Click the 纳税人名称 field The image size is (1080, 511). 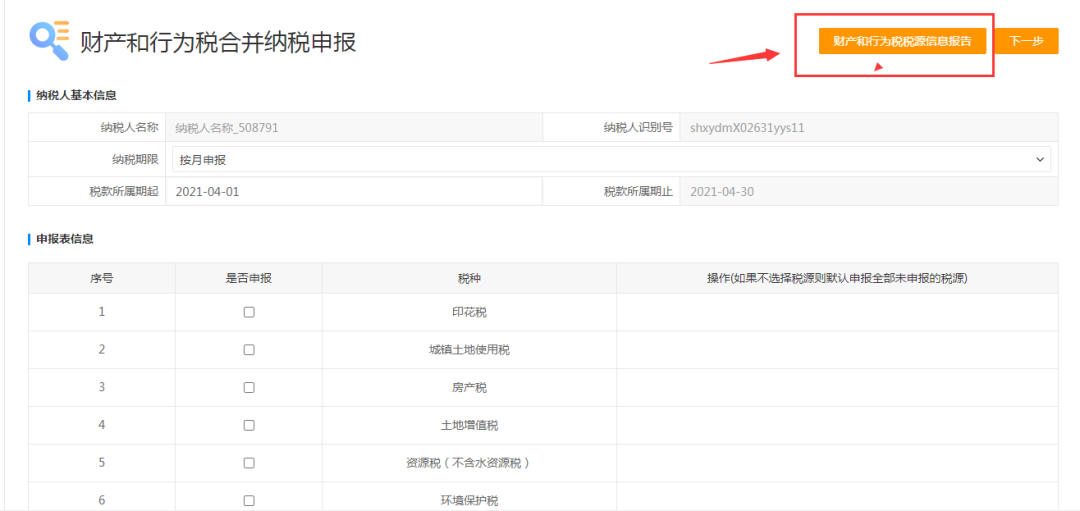353,127
